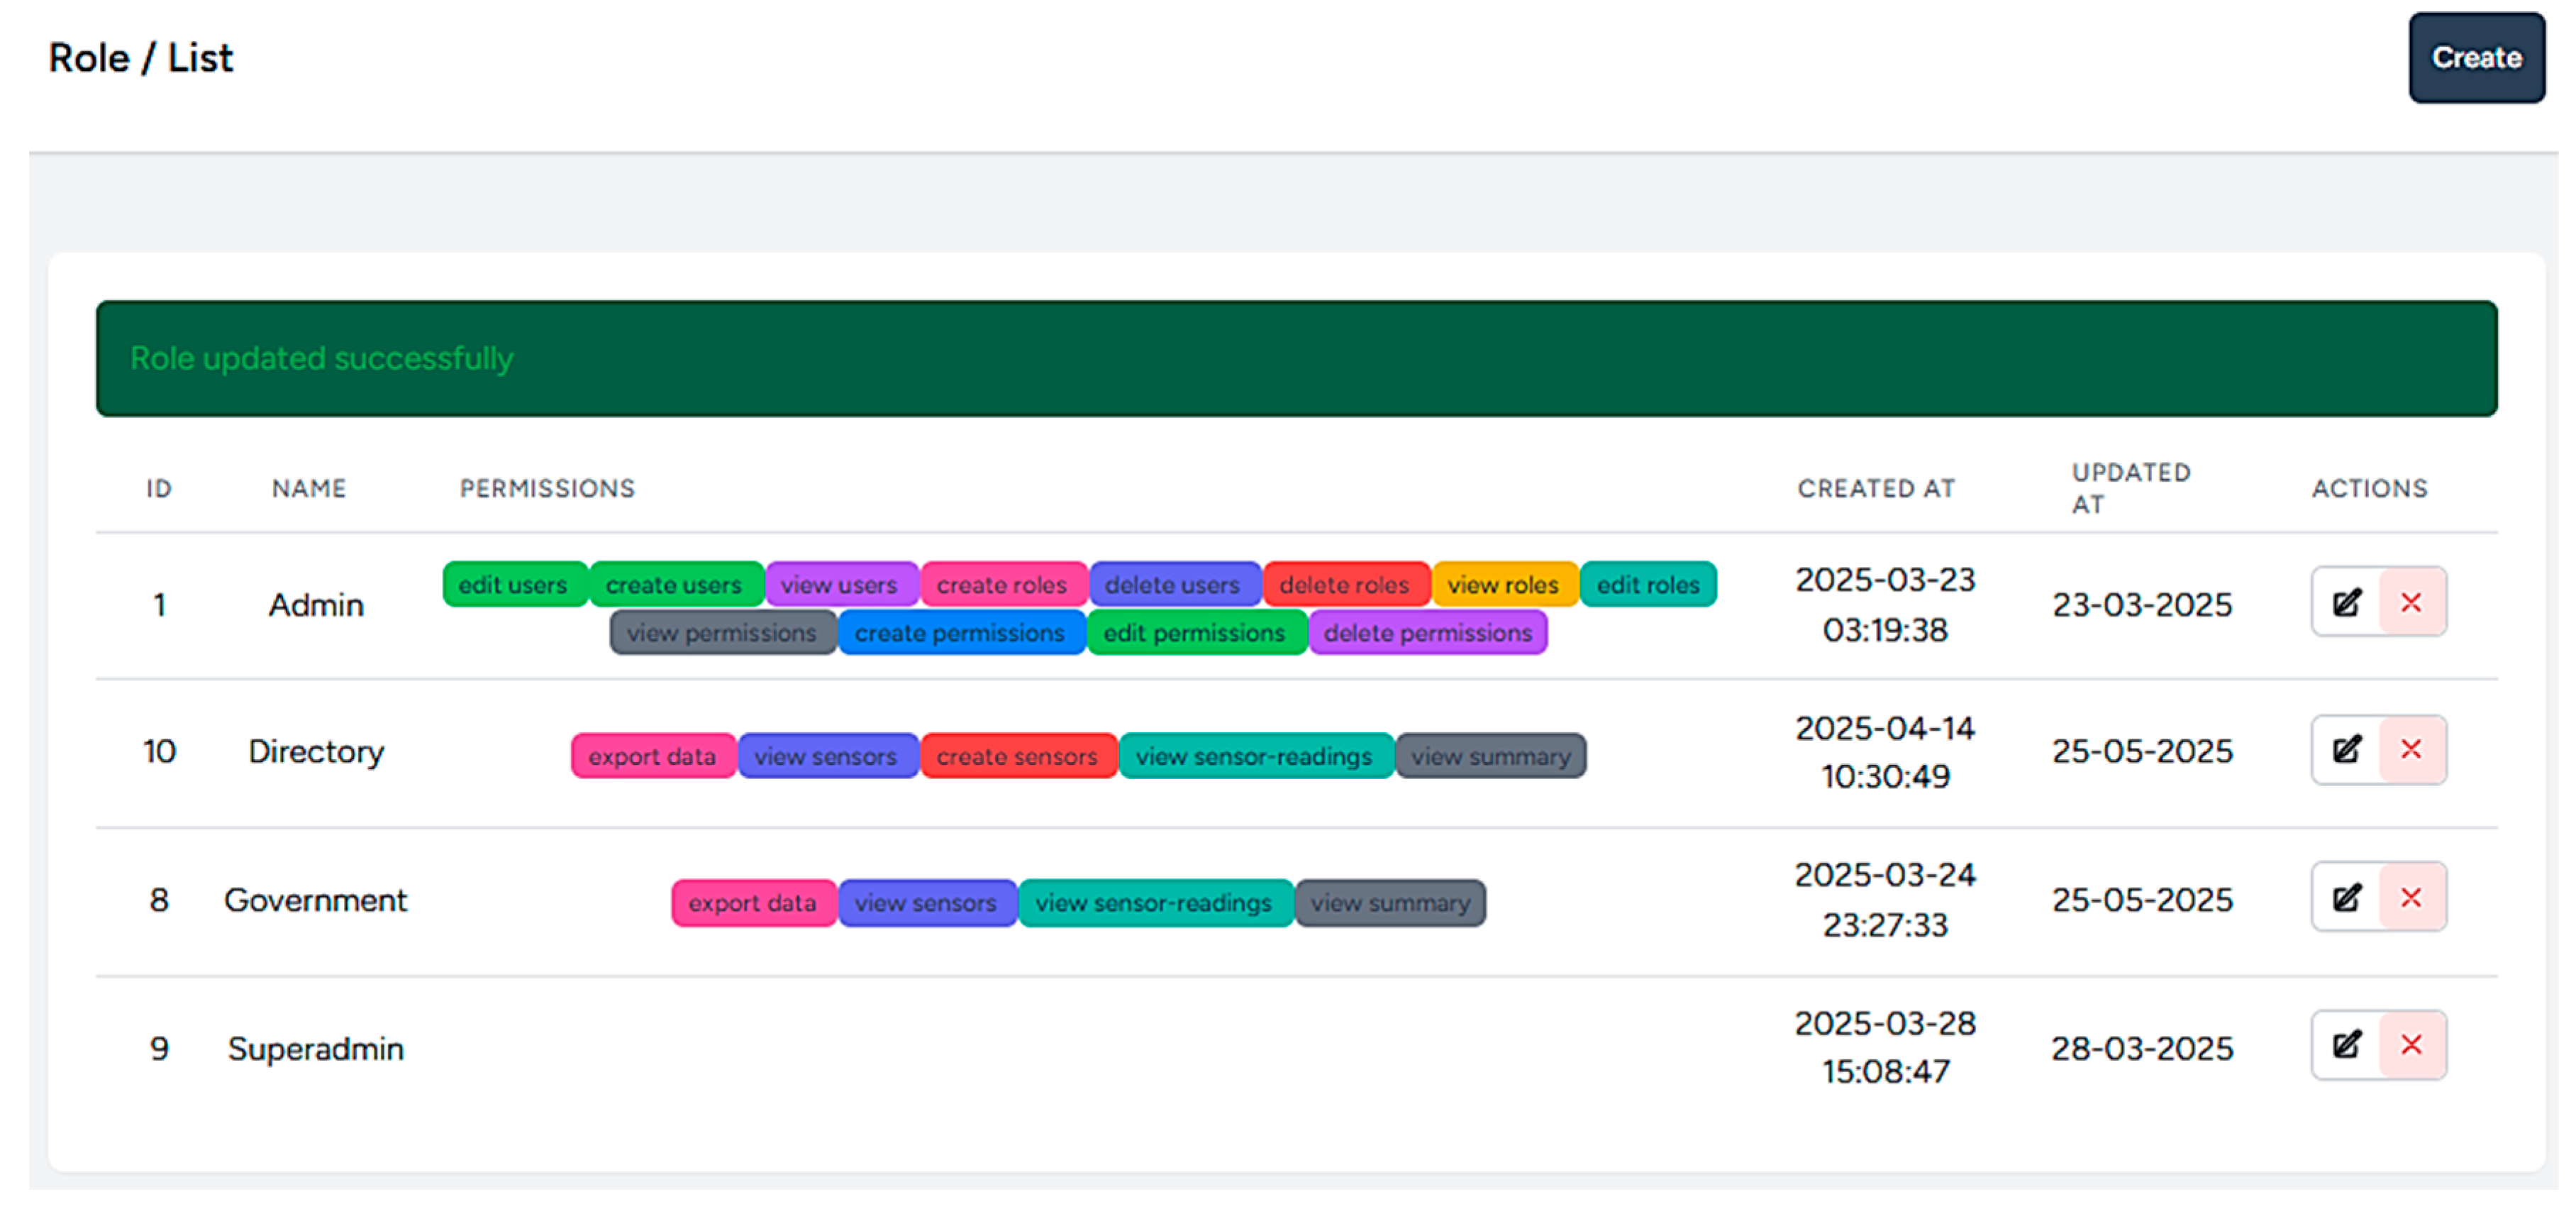Delete the Admin role with red X

[2412, 602]
